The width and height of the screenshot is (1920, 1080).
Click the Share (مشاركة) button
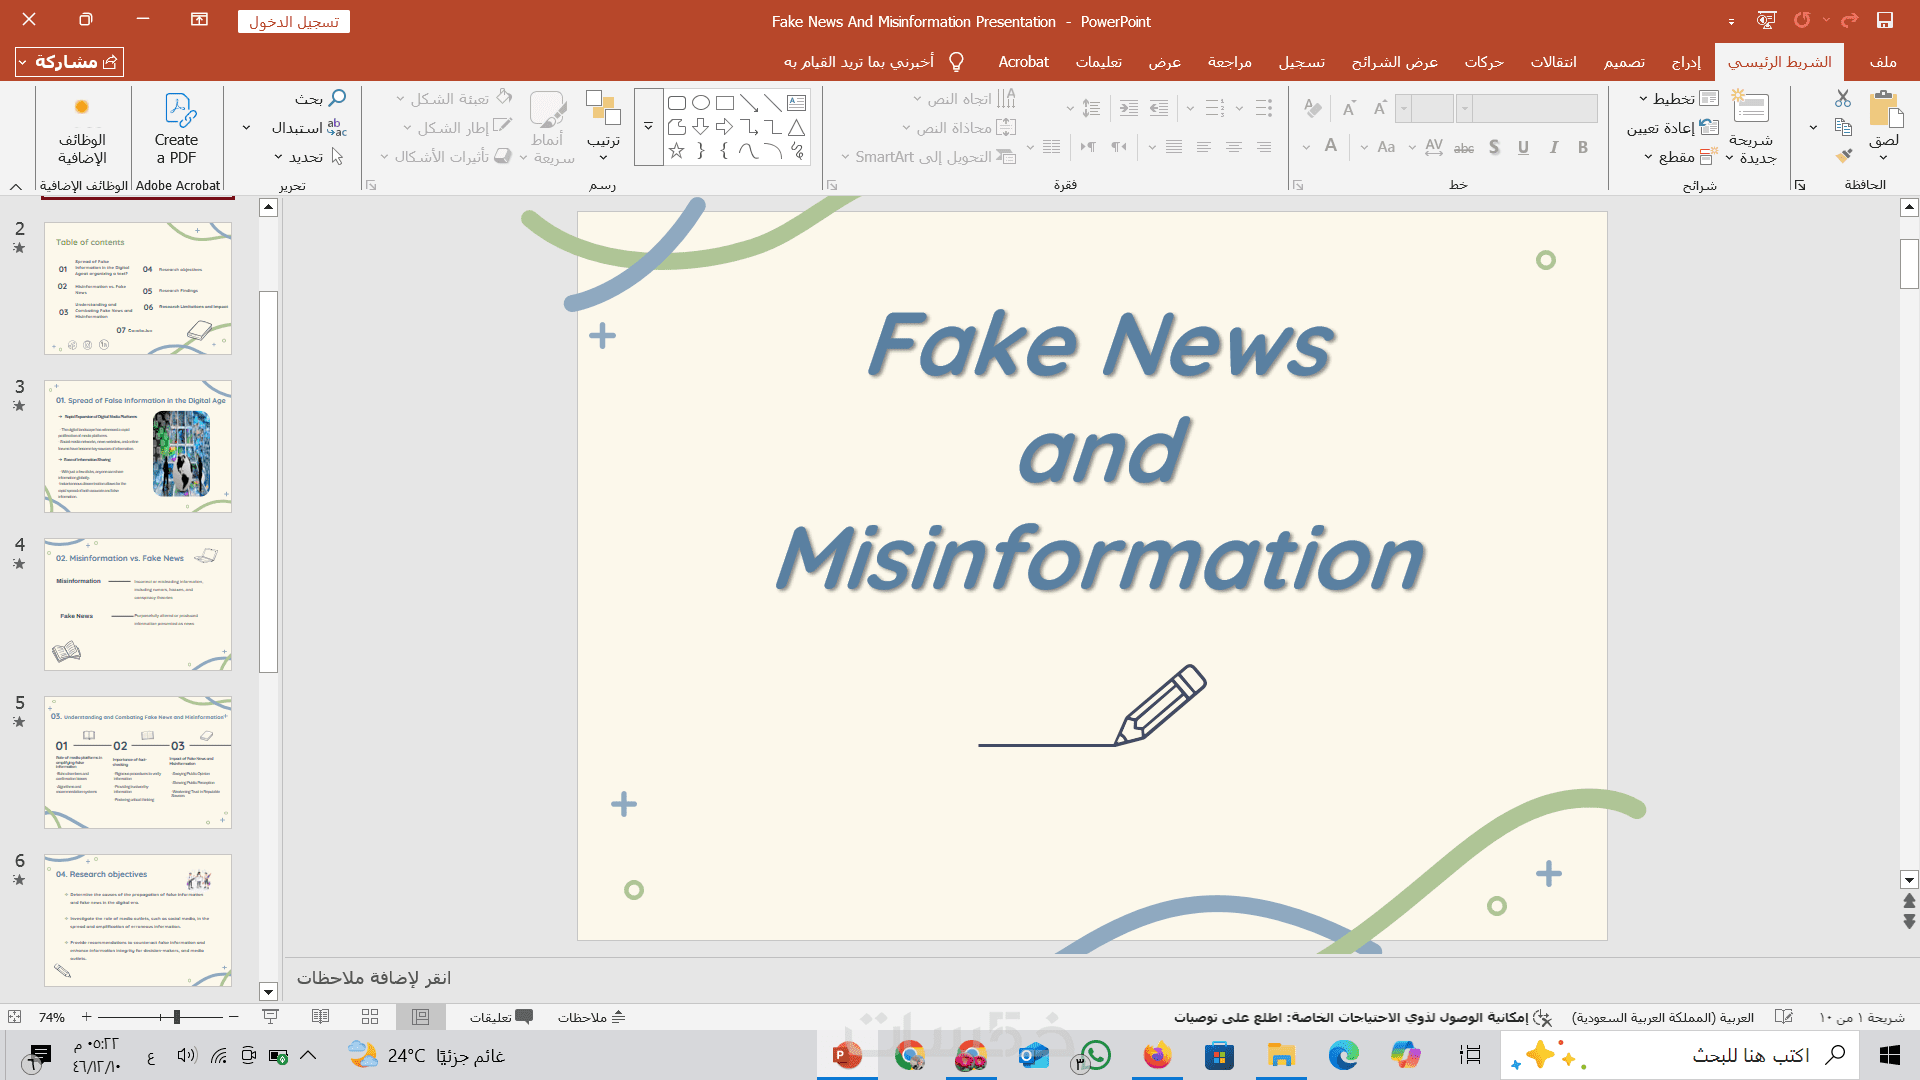click(70, 62)
